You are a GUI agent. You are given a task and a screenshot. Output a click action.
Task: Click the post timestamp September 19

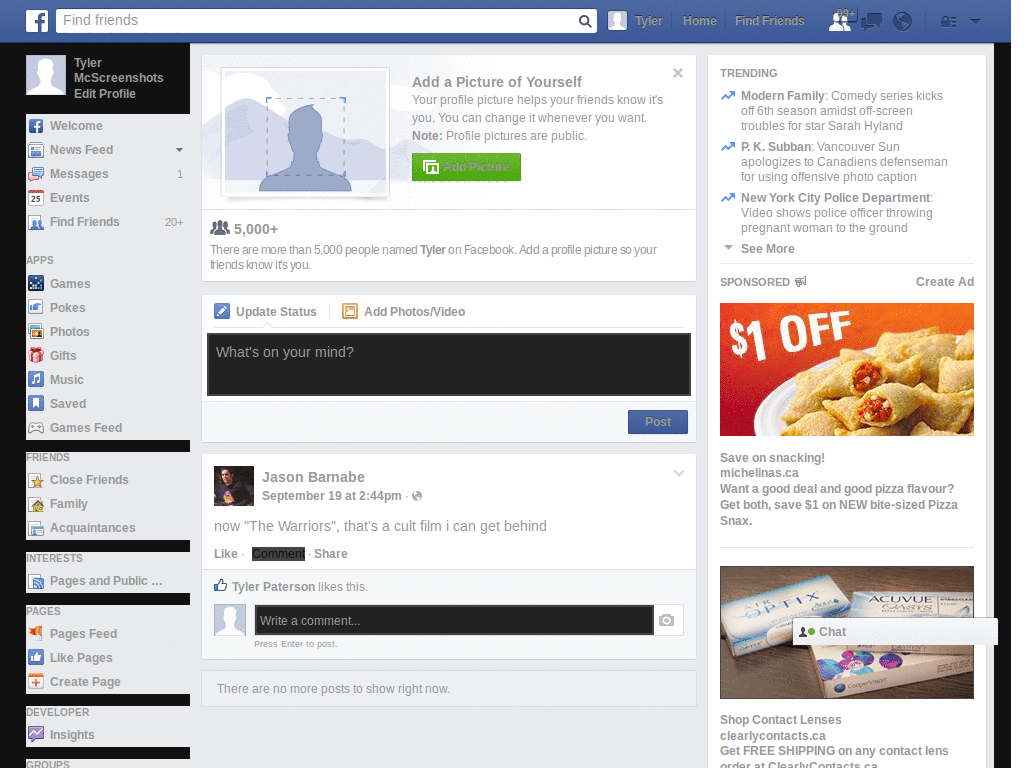point(332,496)
